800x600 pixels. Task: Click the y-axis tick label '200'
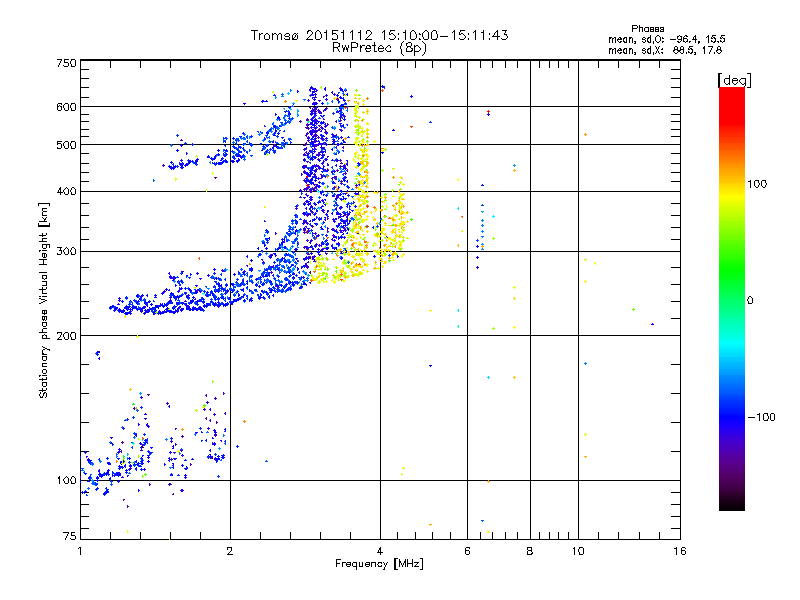point(66,336)
